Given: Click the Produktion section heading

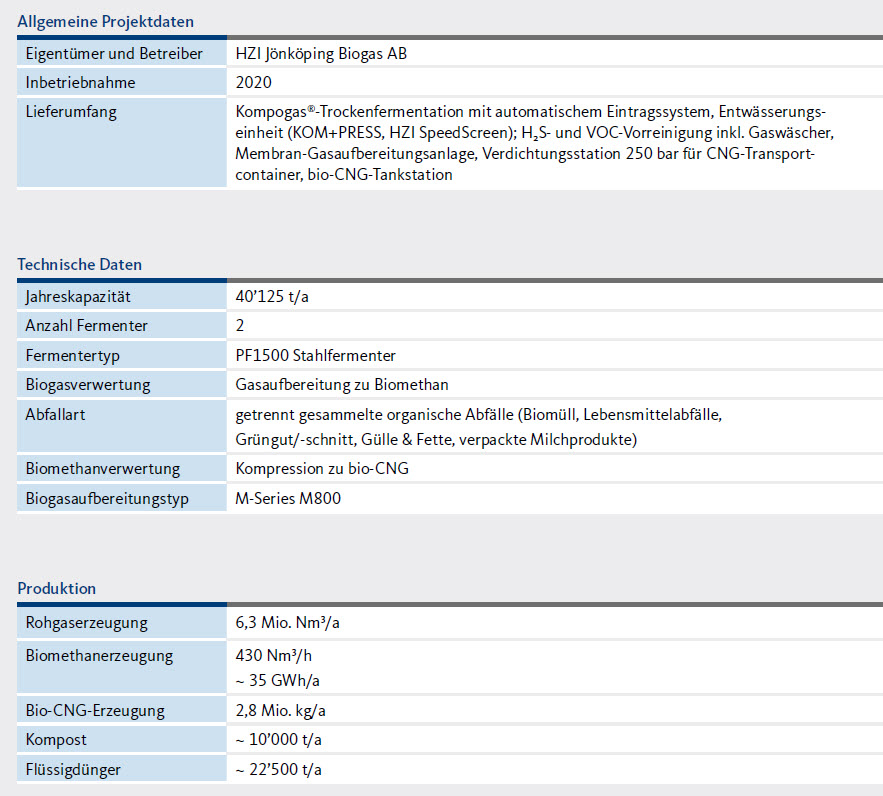Looking at the screenshot, I should (x=57, y=588).
